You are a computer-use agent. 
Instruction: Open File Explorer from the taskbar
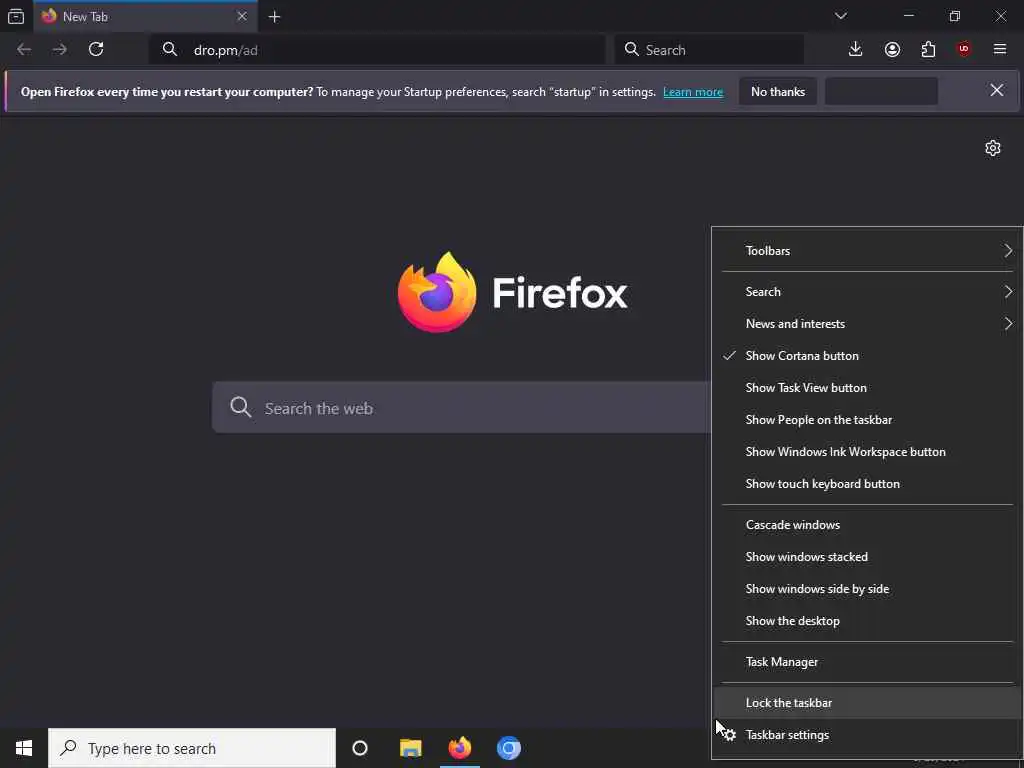tap(411, 748)
